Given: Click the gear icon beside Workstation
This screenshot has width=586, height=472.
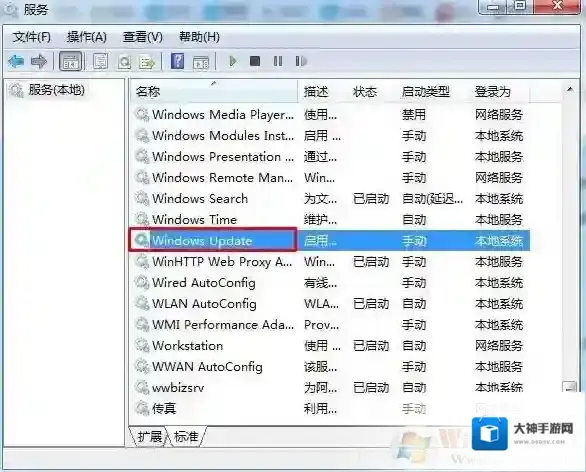Looking at the screenshot, I should 142,345.
